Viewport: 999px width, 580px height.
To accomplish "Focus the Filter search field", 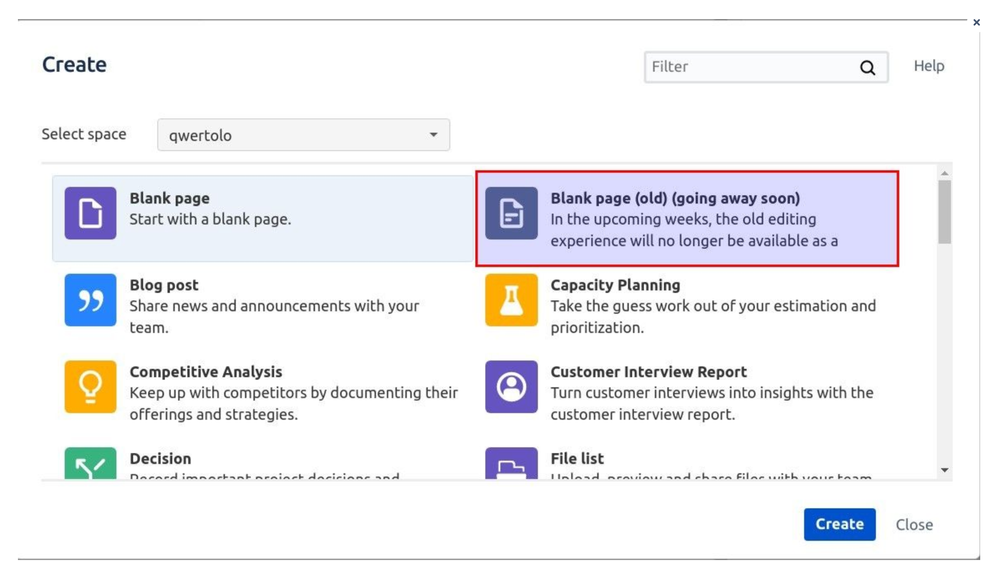I will tap(766, 67).
